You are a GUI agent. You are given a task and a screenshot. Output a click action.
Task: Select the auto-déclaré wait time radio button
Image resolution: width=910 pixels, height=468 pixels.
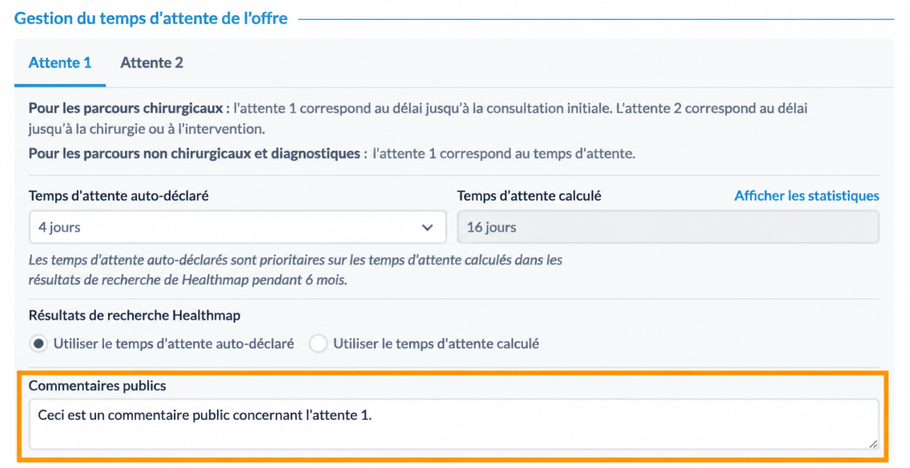38,344
